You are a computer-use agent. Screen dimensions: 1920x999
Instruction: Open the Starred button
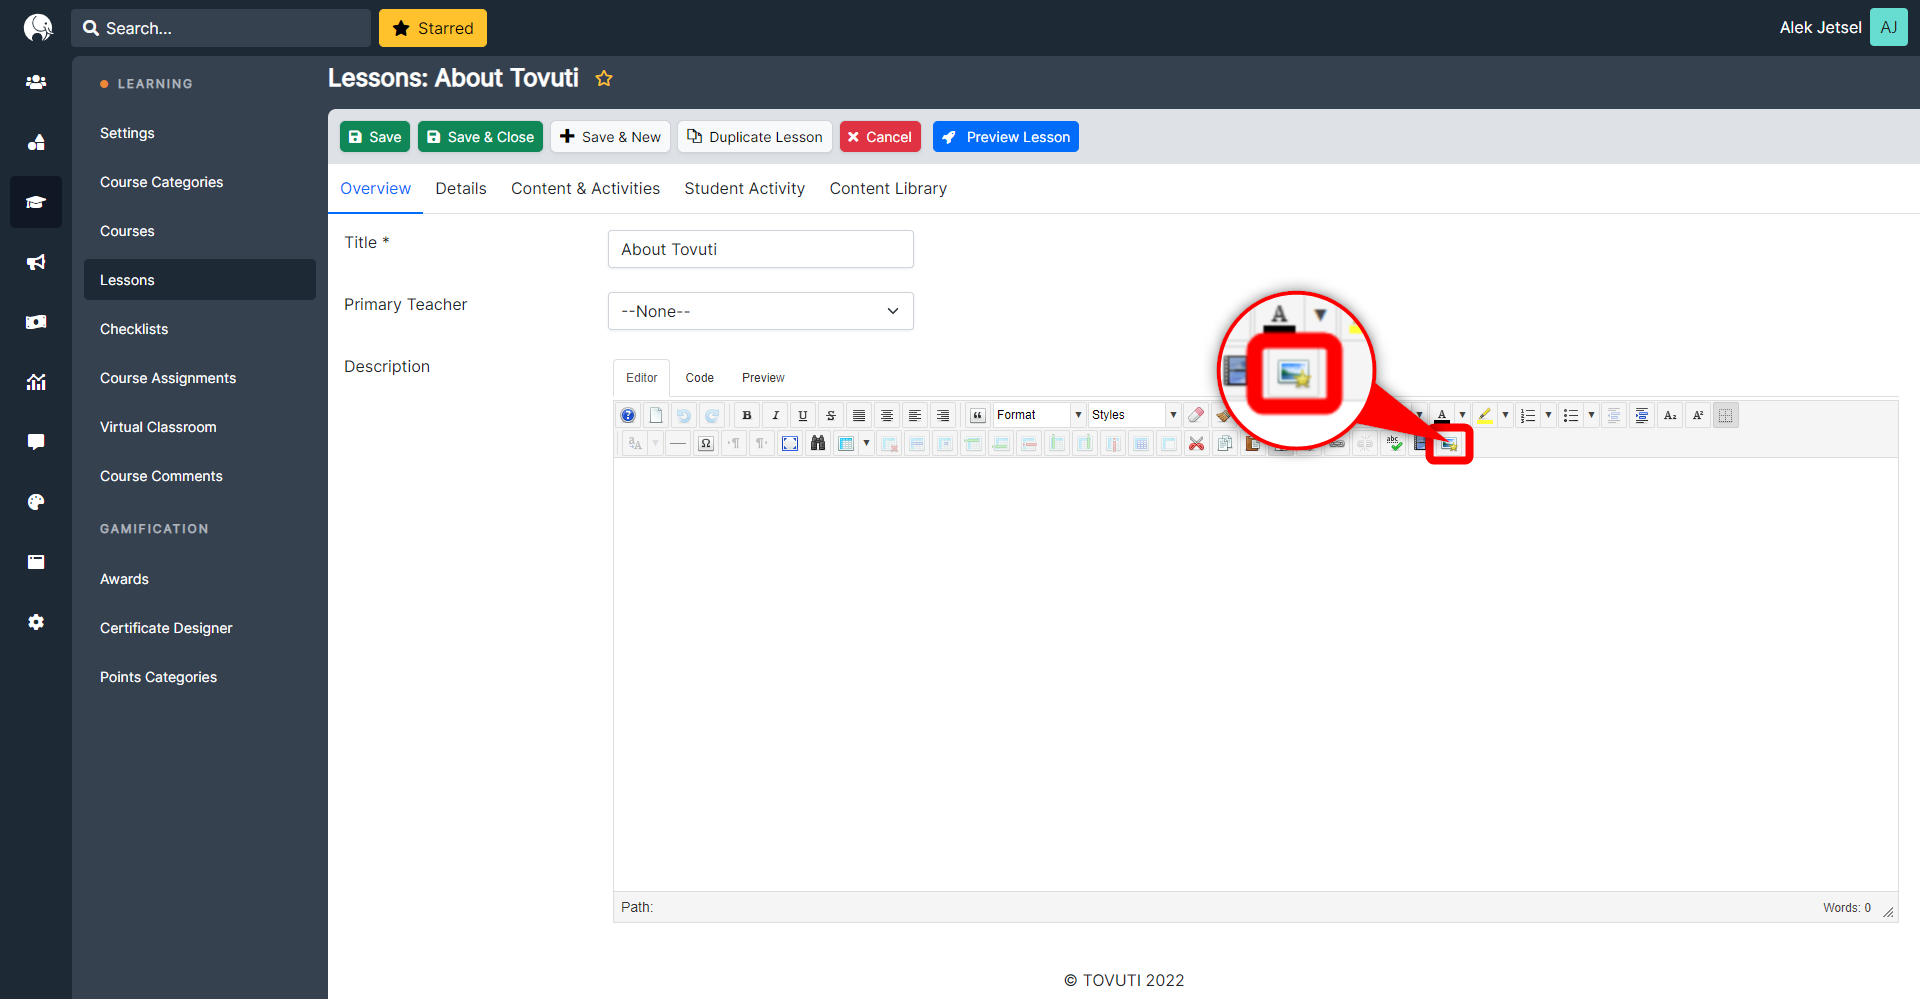[x=433, y=28]
